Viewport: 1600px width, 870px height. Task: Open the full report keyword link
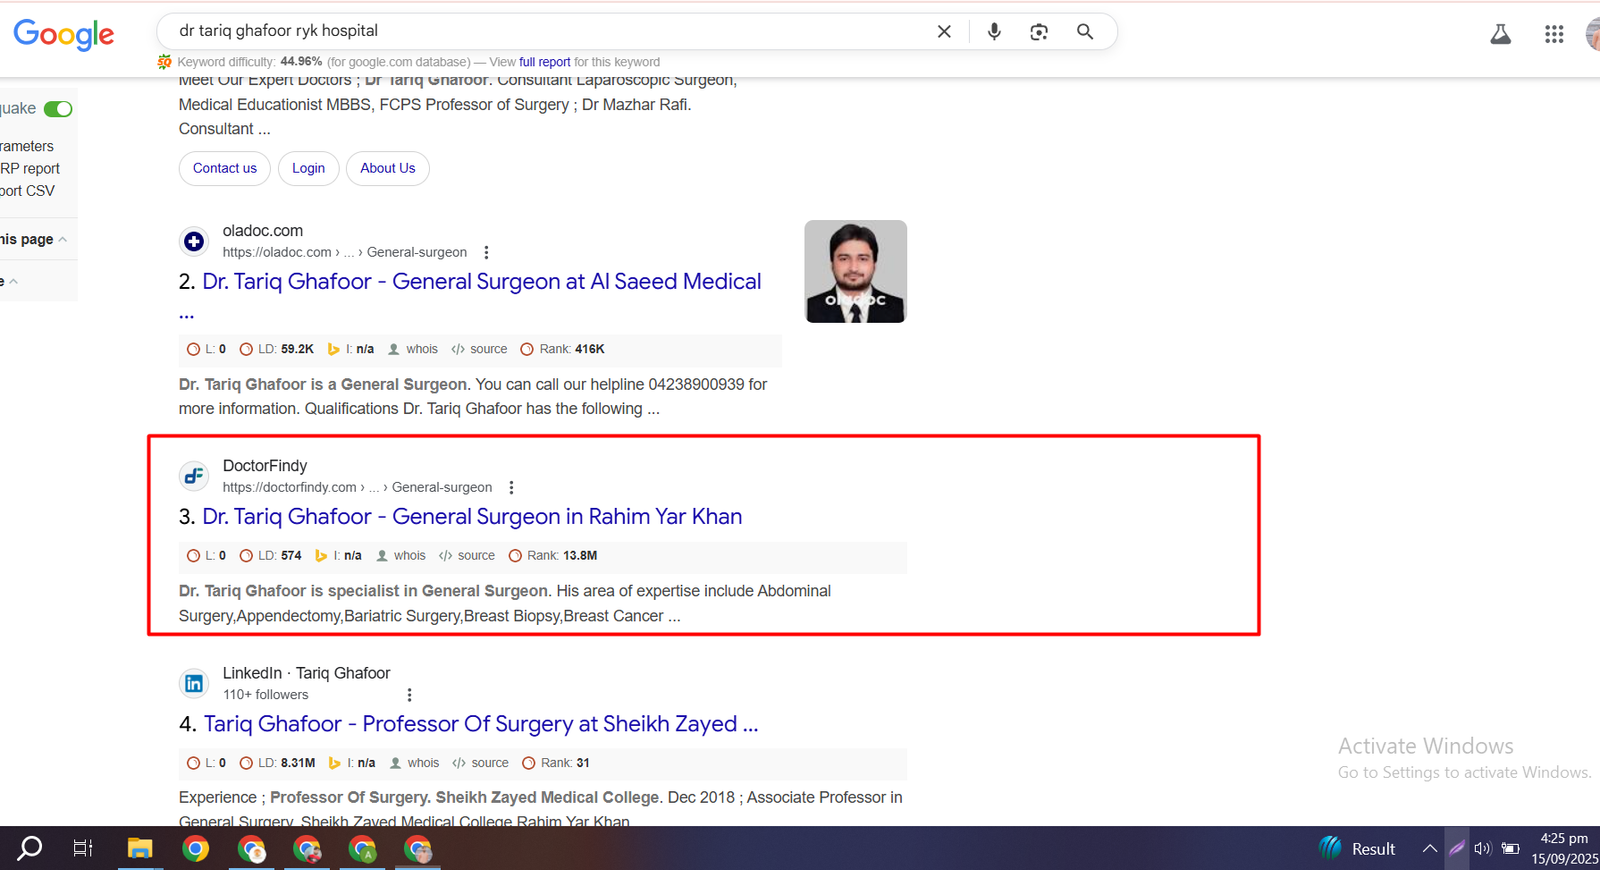544,62
